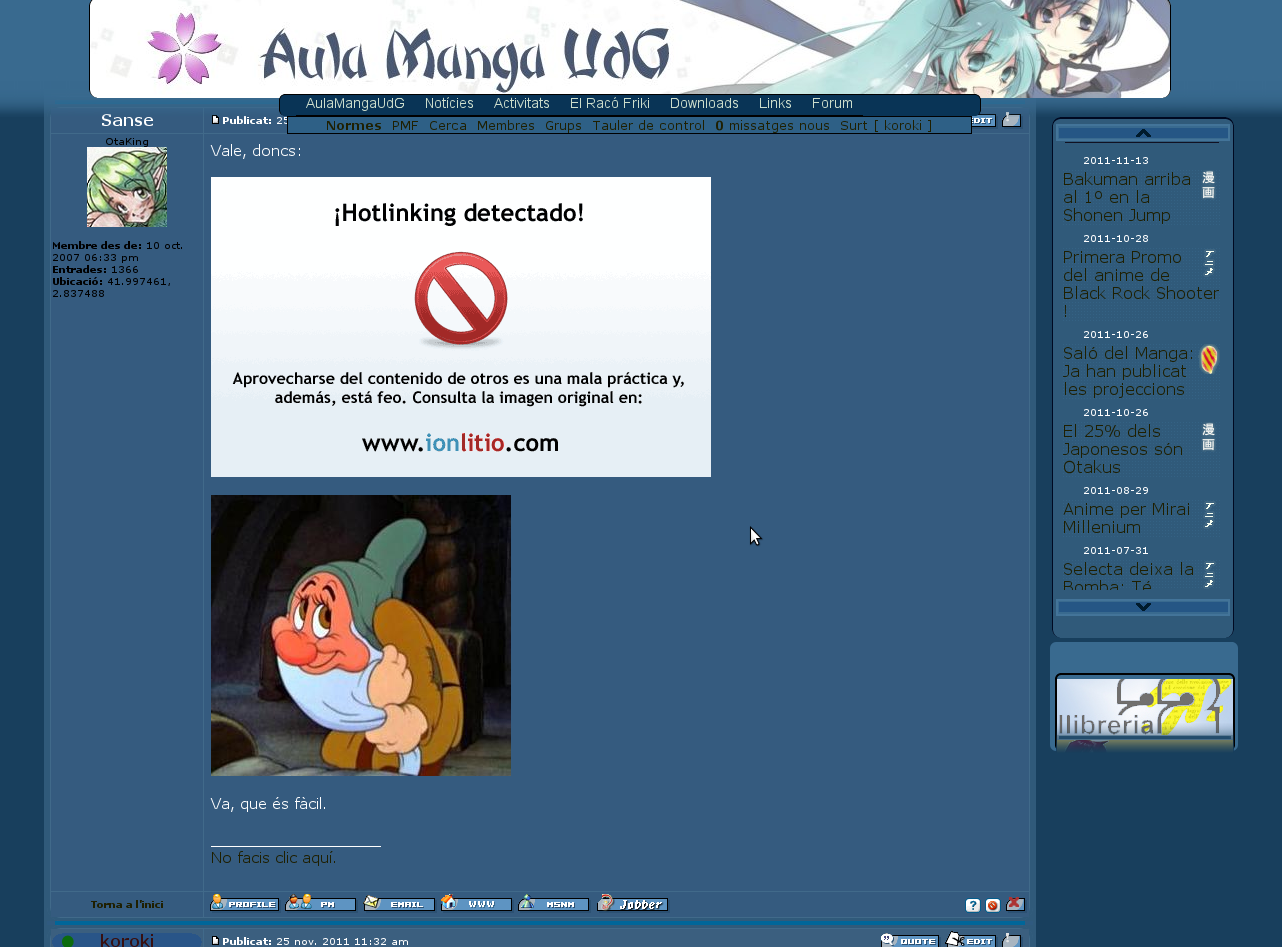This screenshot has height=947, width=1282.
Task: Open the Membres list link
Action: click(x=506, y=125)
